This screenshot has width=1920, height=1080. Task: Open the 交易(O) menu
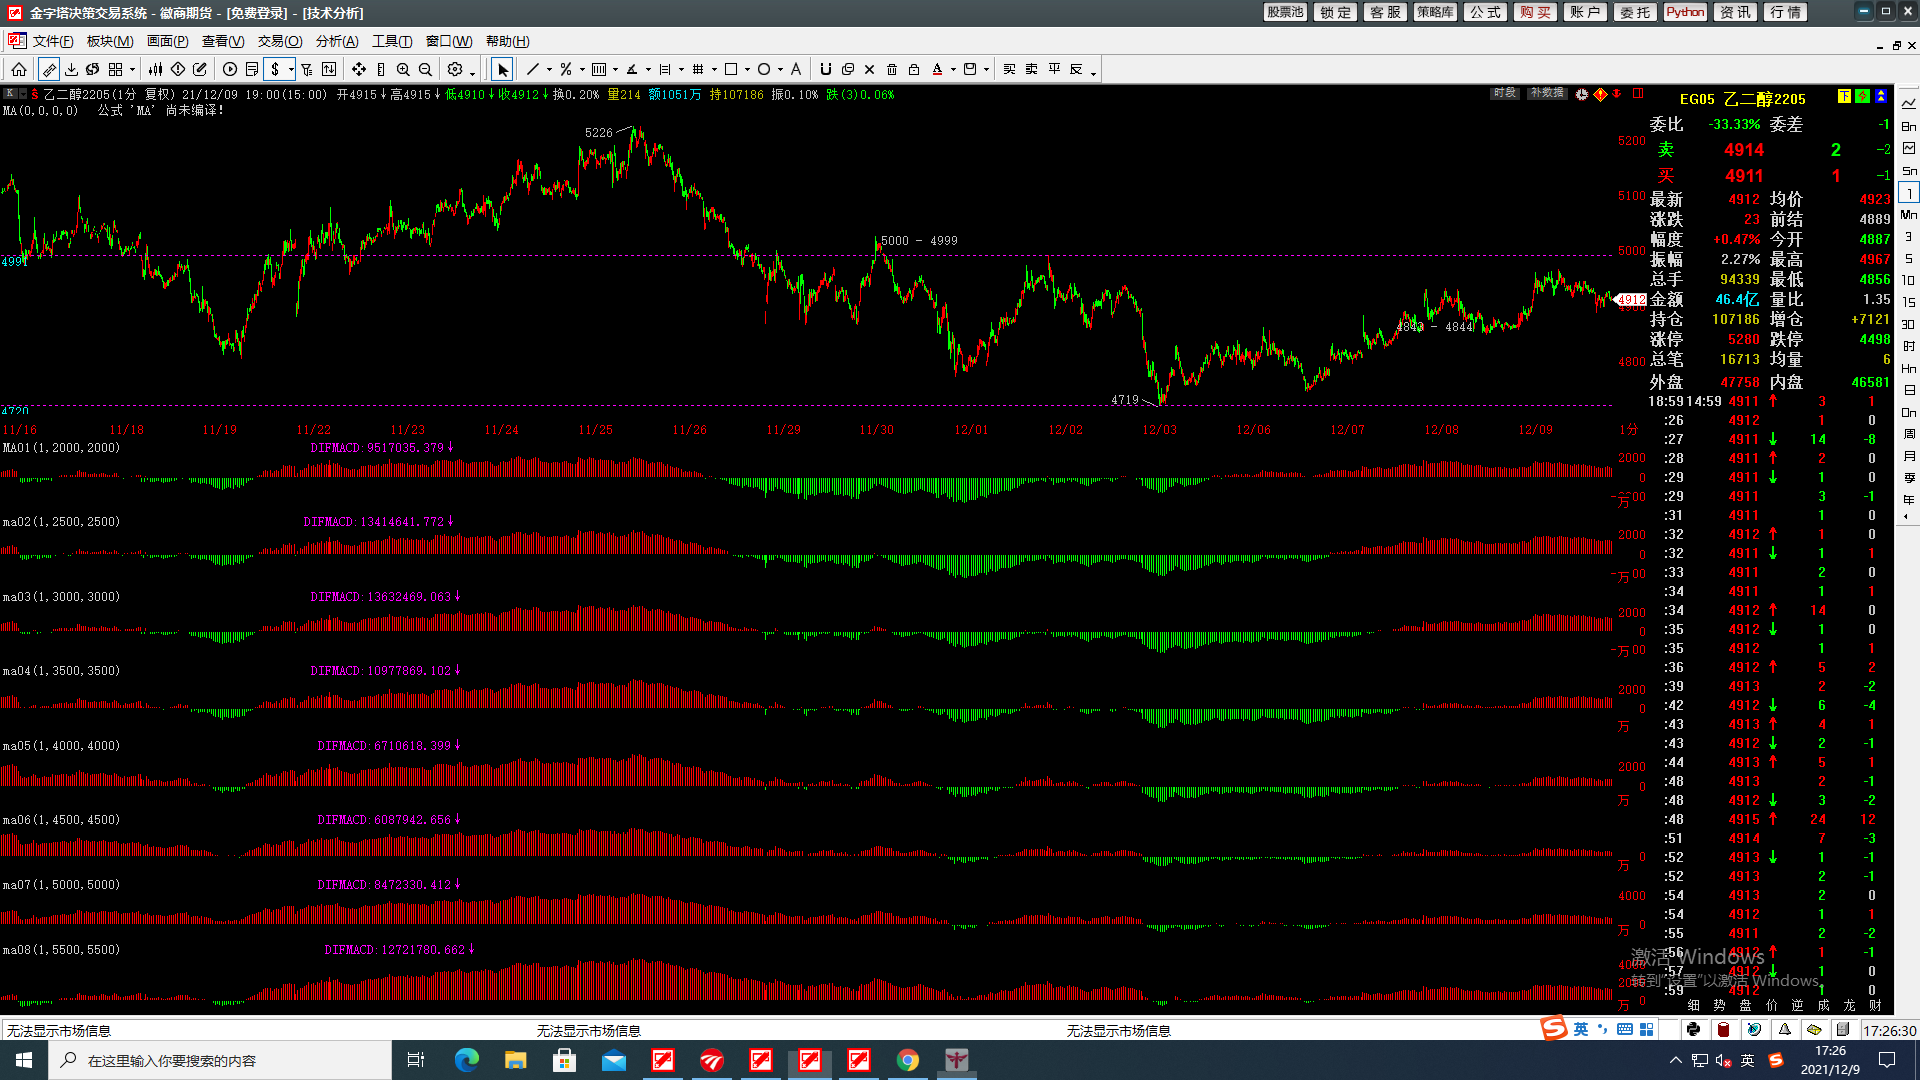tap(280, 41)
